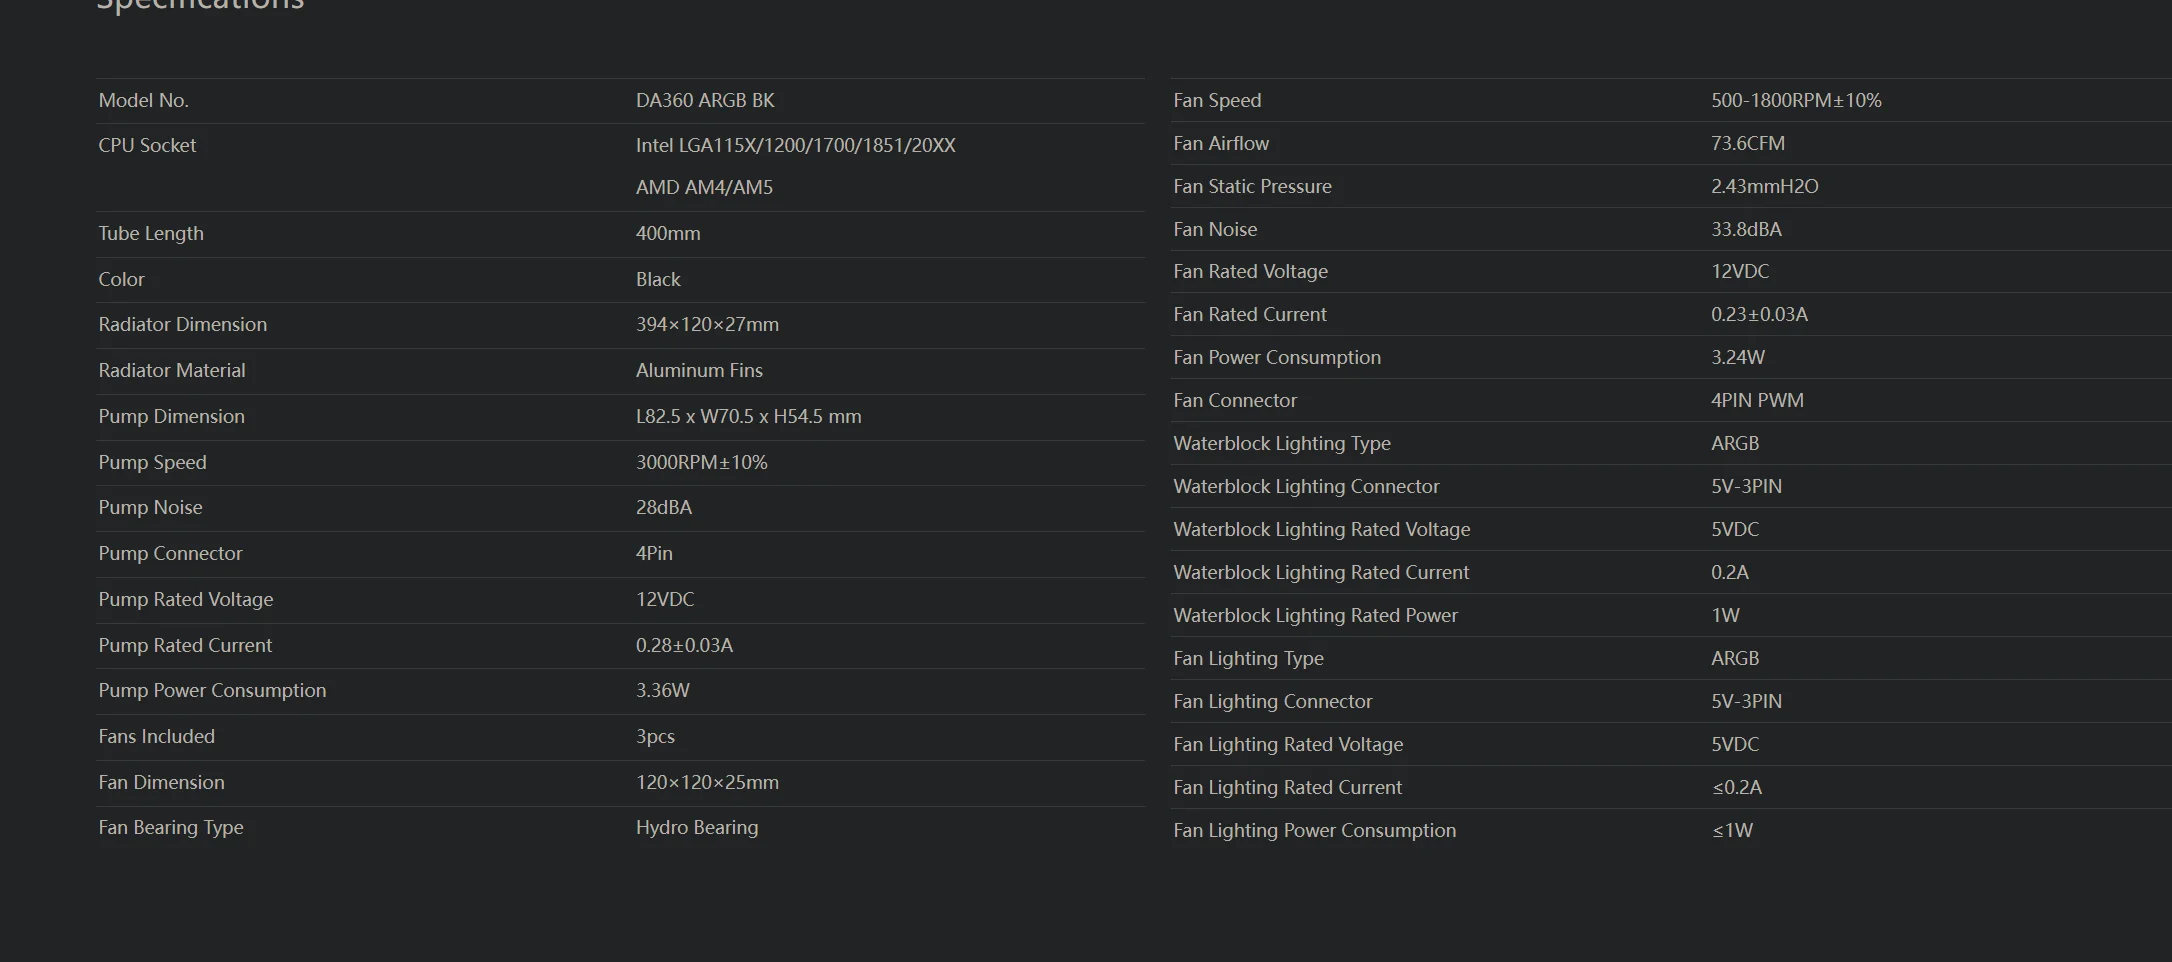Click the Radiator Material Aluminum Fins value
Image resolution: width=2172 pixels, height=962 pixels.
pos(699,370)
